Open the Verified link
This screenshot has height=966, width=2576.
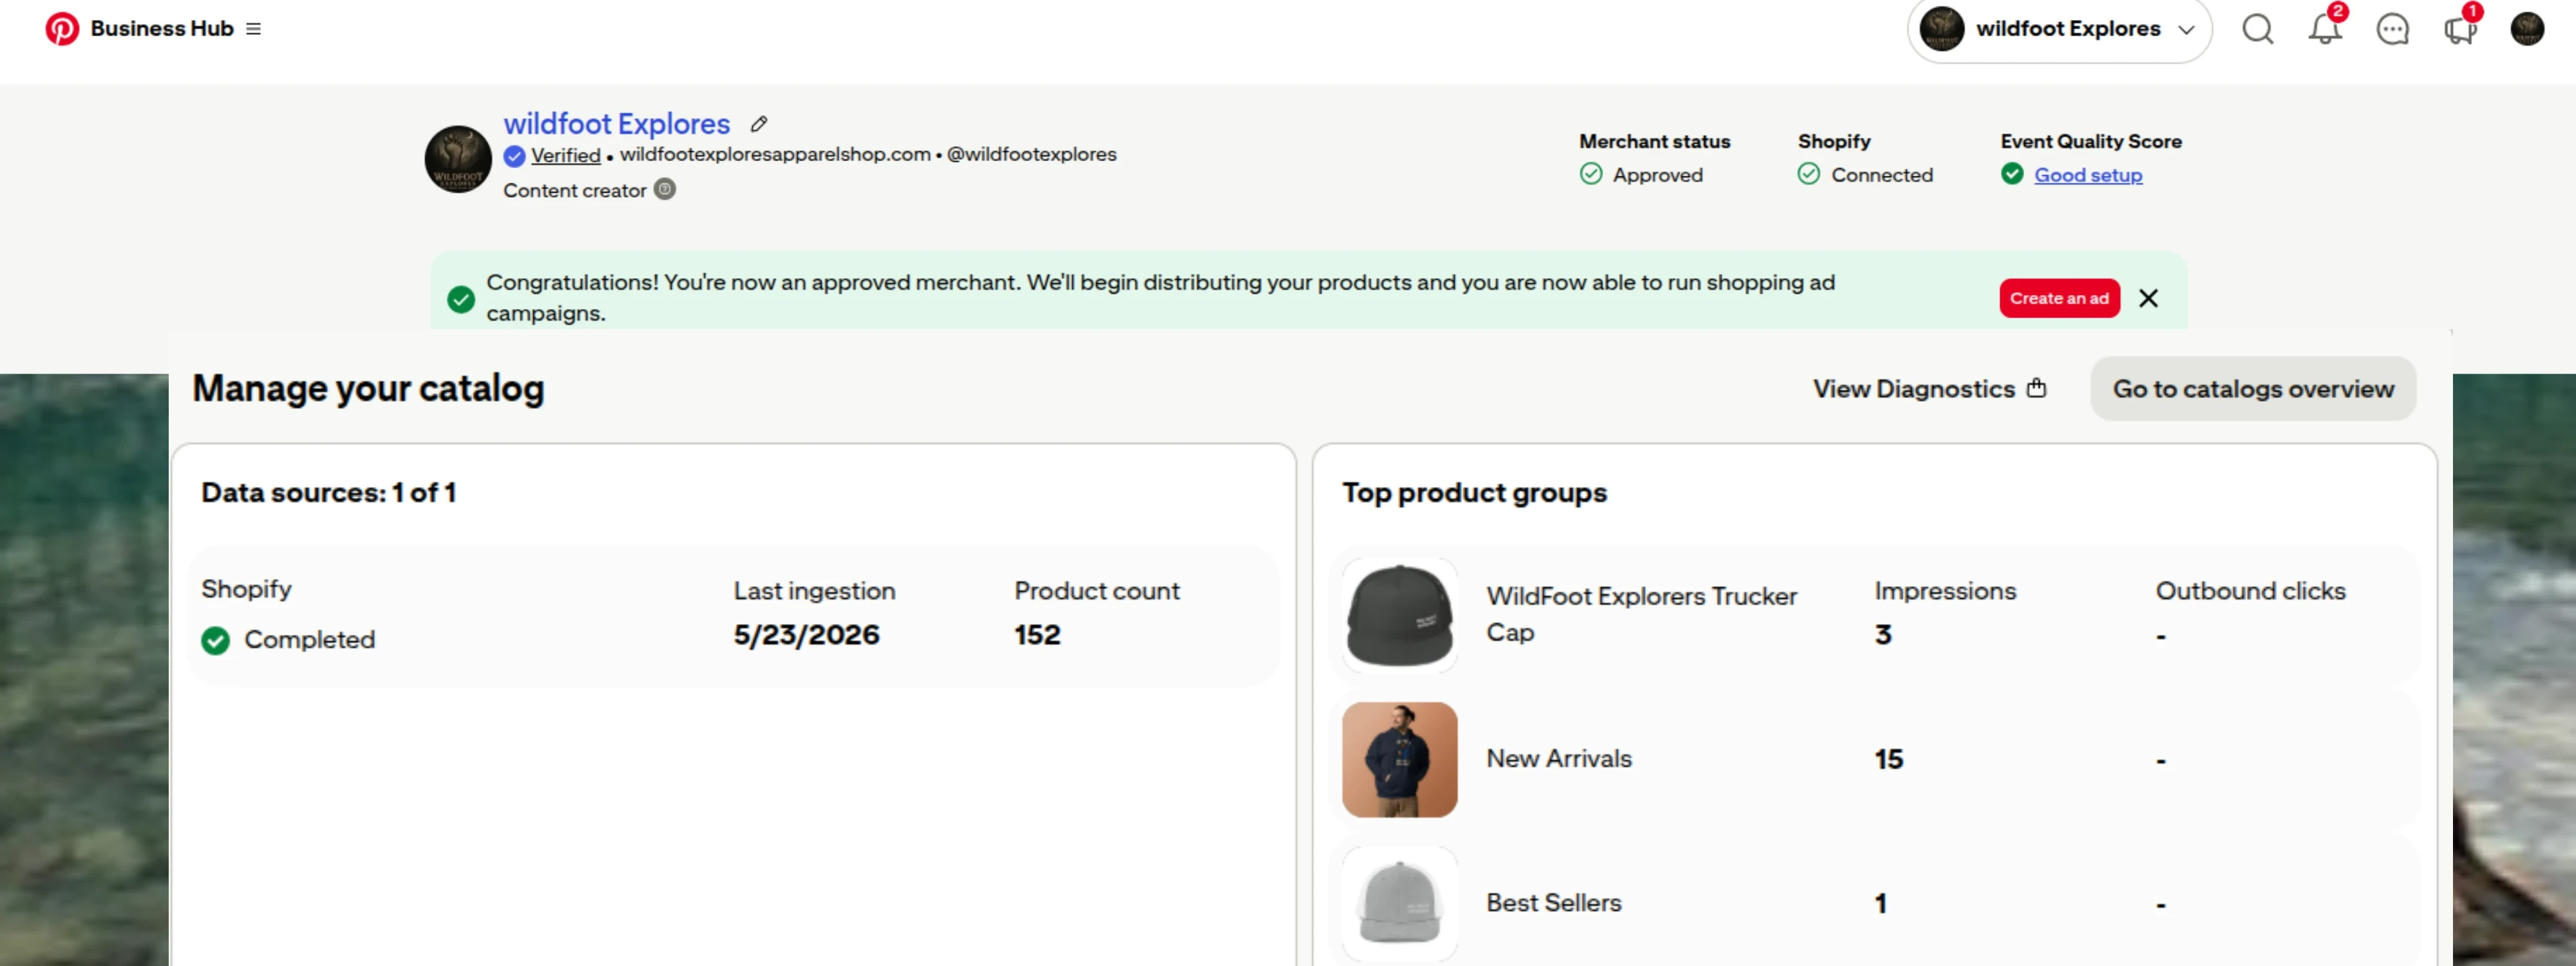pos(565,155)
